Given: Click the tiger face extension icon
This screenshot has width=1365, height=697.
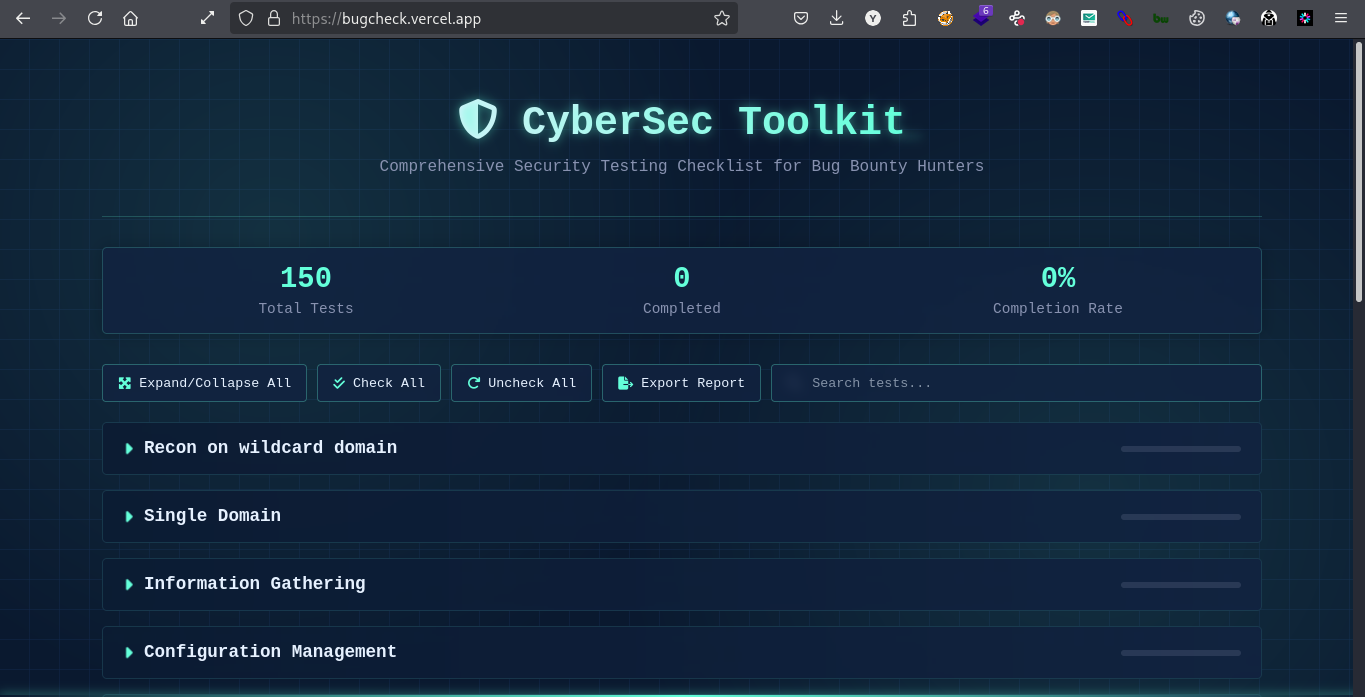Looking at the screenshot, I should point(945,18).
